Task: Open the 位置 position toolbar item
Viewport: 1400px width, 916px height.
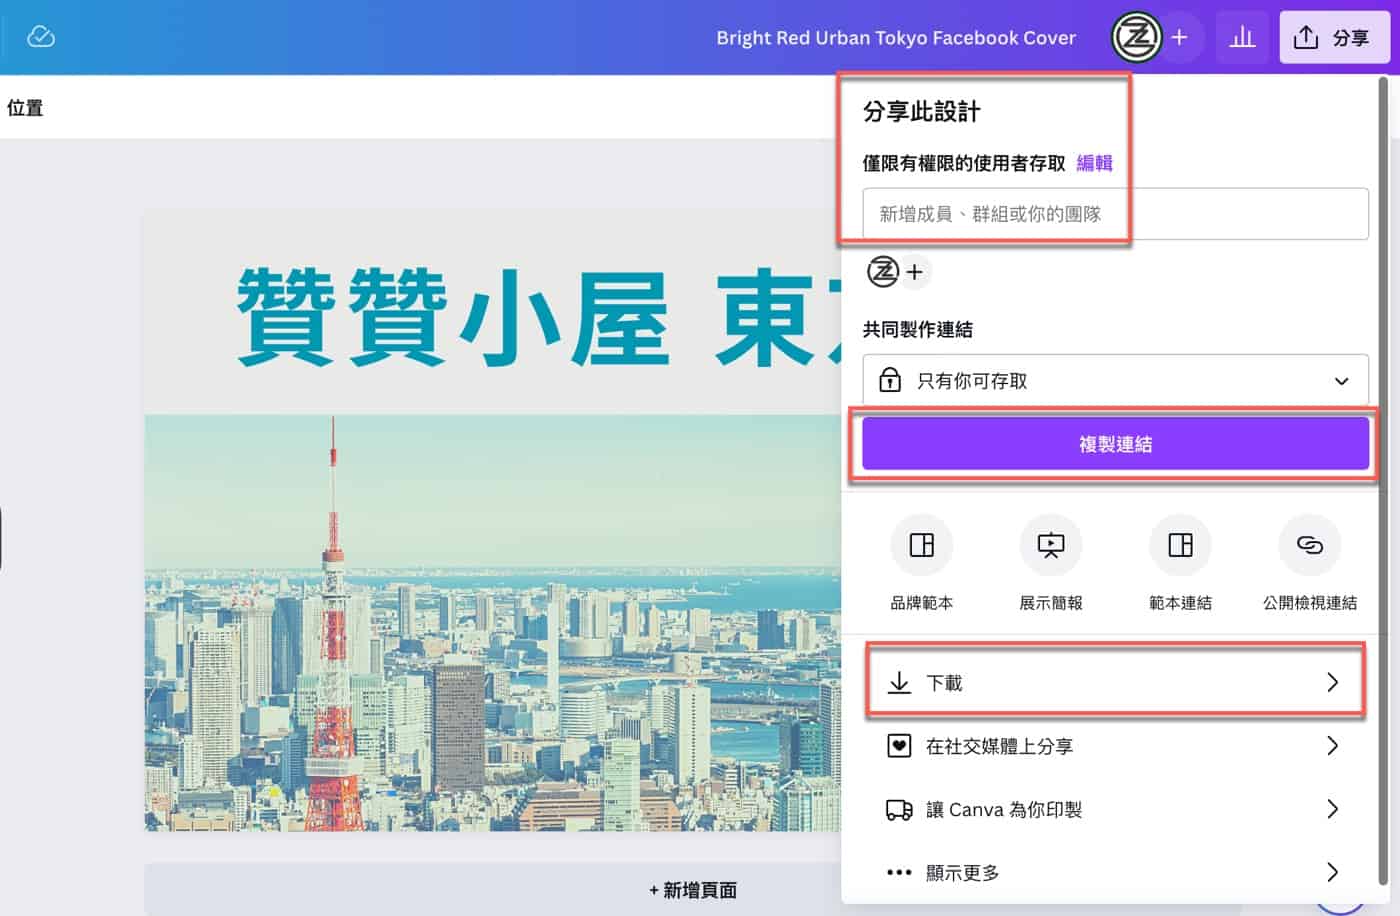Action: [x=25, y=108]
